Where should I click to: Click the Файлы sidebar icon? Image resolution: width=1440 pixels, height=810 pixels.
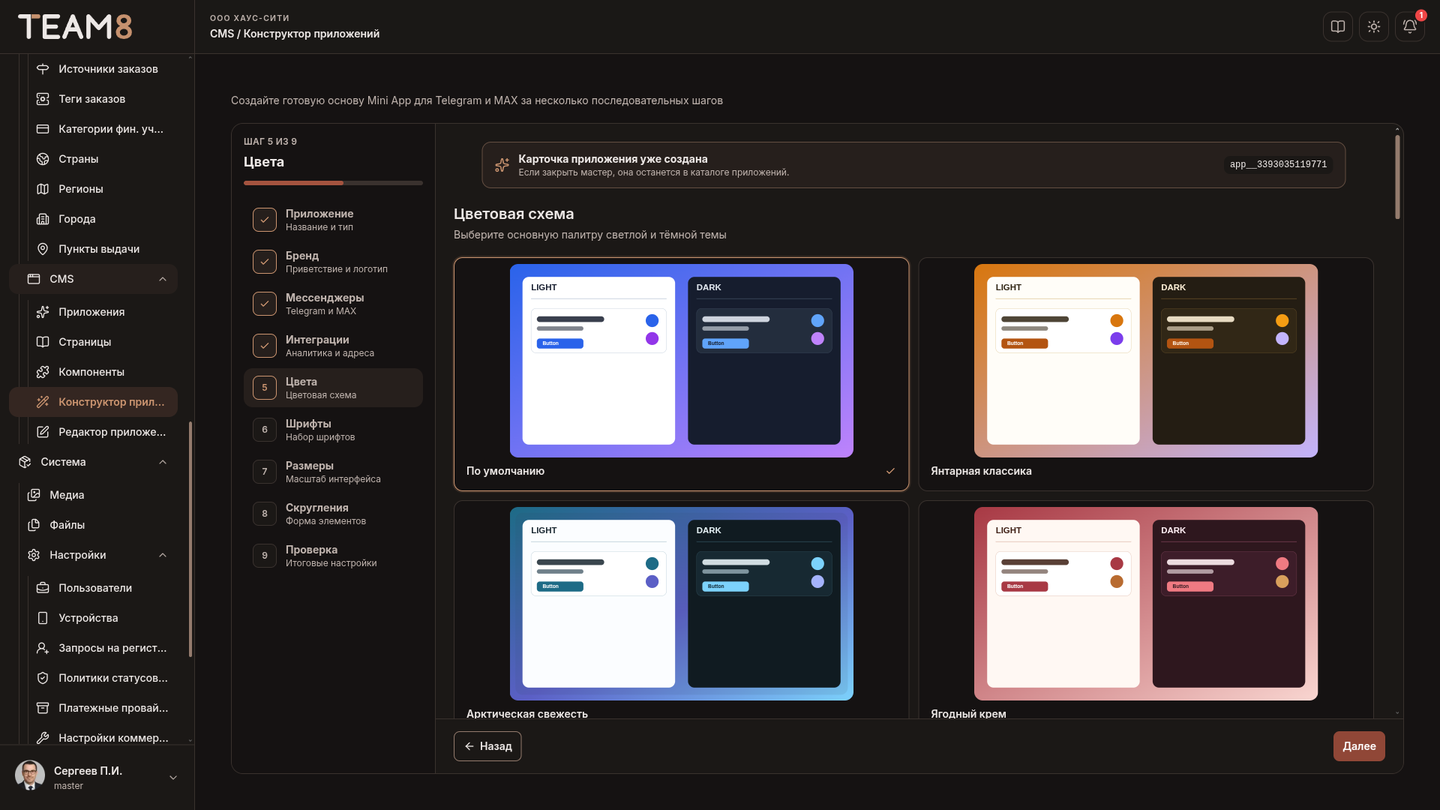pos(33,525)
